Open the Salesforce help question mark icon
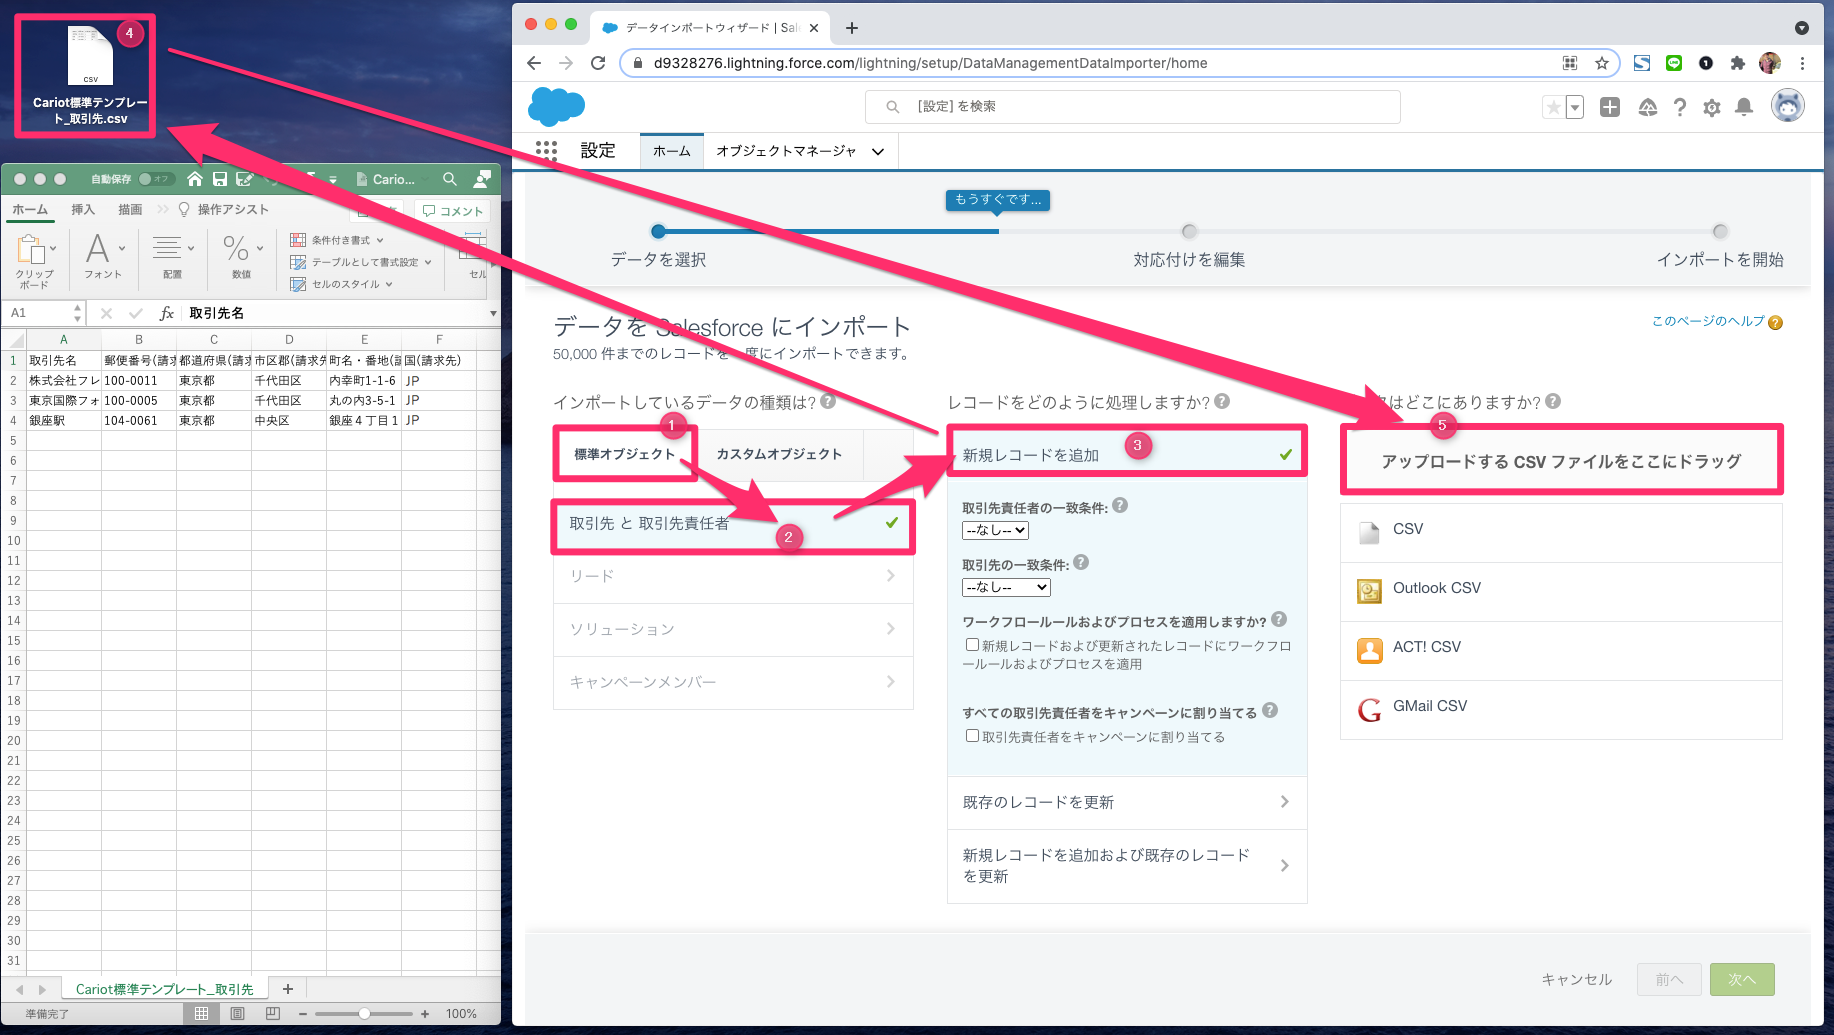Viewport: 1834px width, 1035px height. pyautogui.click(x=1680, y=107)
